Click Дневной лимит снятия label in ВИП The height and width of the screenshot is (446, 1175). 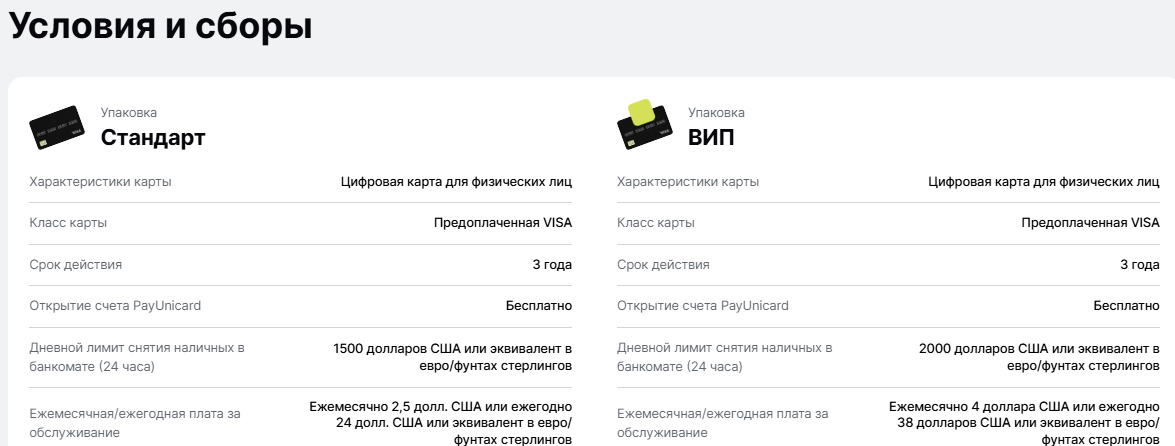(x=725, y=358)
